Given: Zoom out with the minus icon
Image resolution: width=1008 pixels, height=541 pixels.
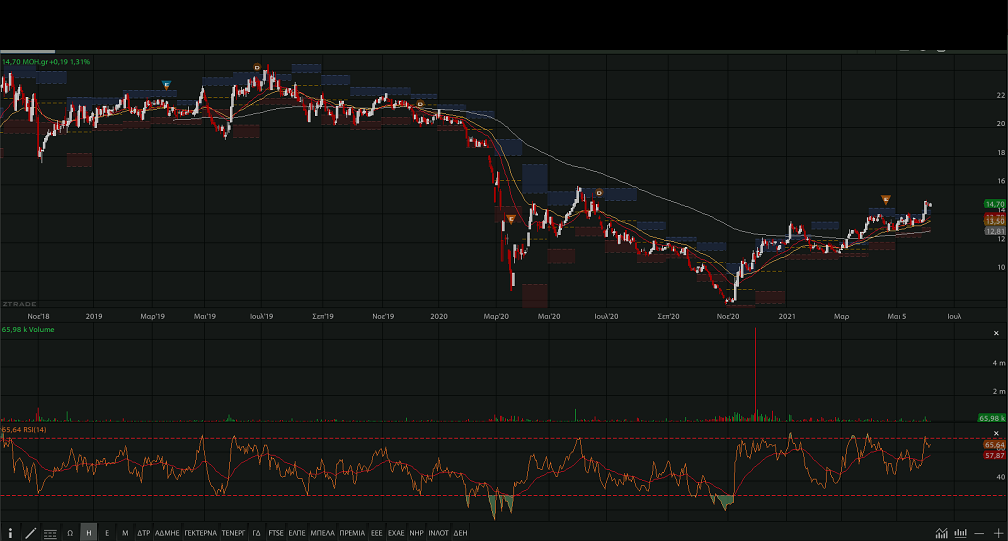Looking at the screenshot, I should click(x=980, y=533).
